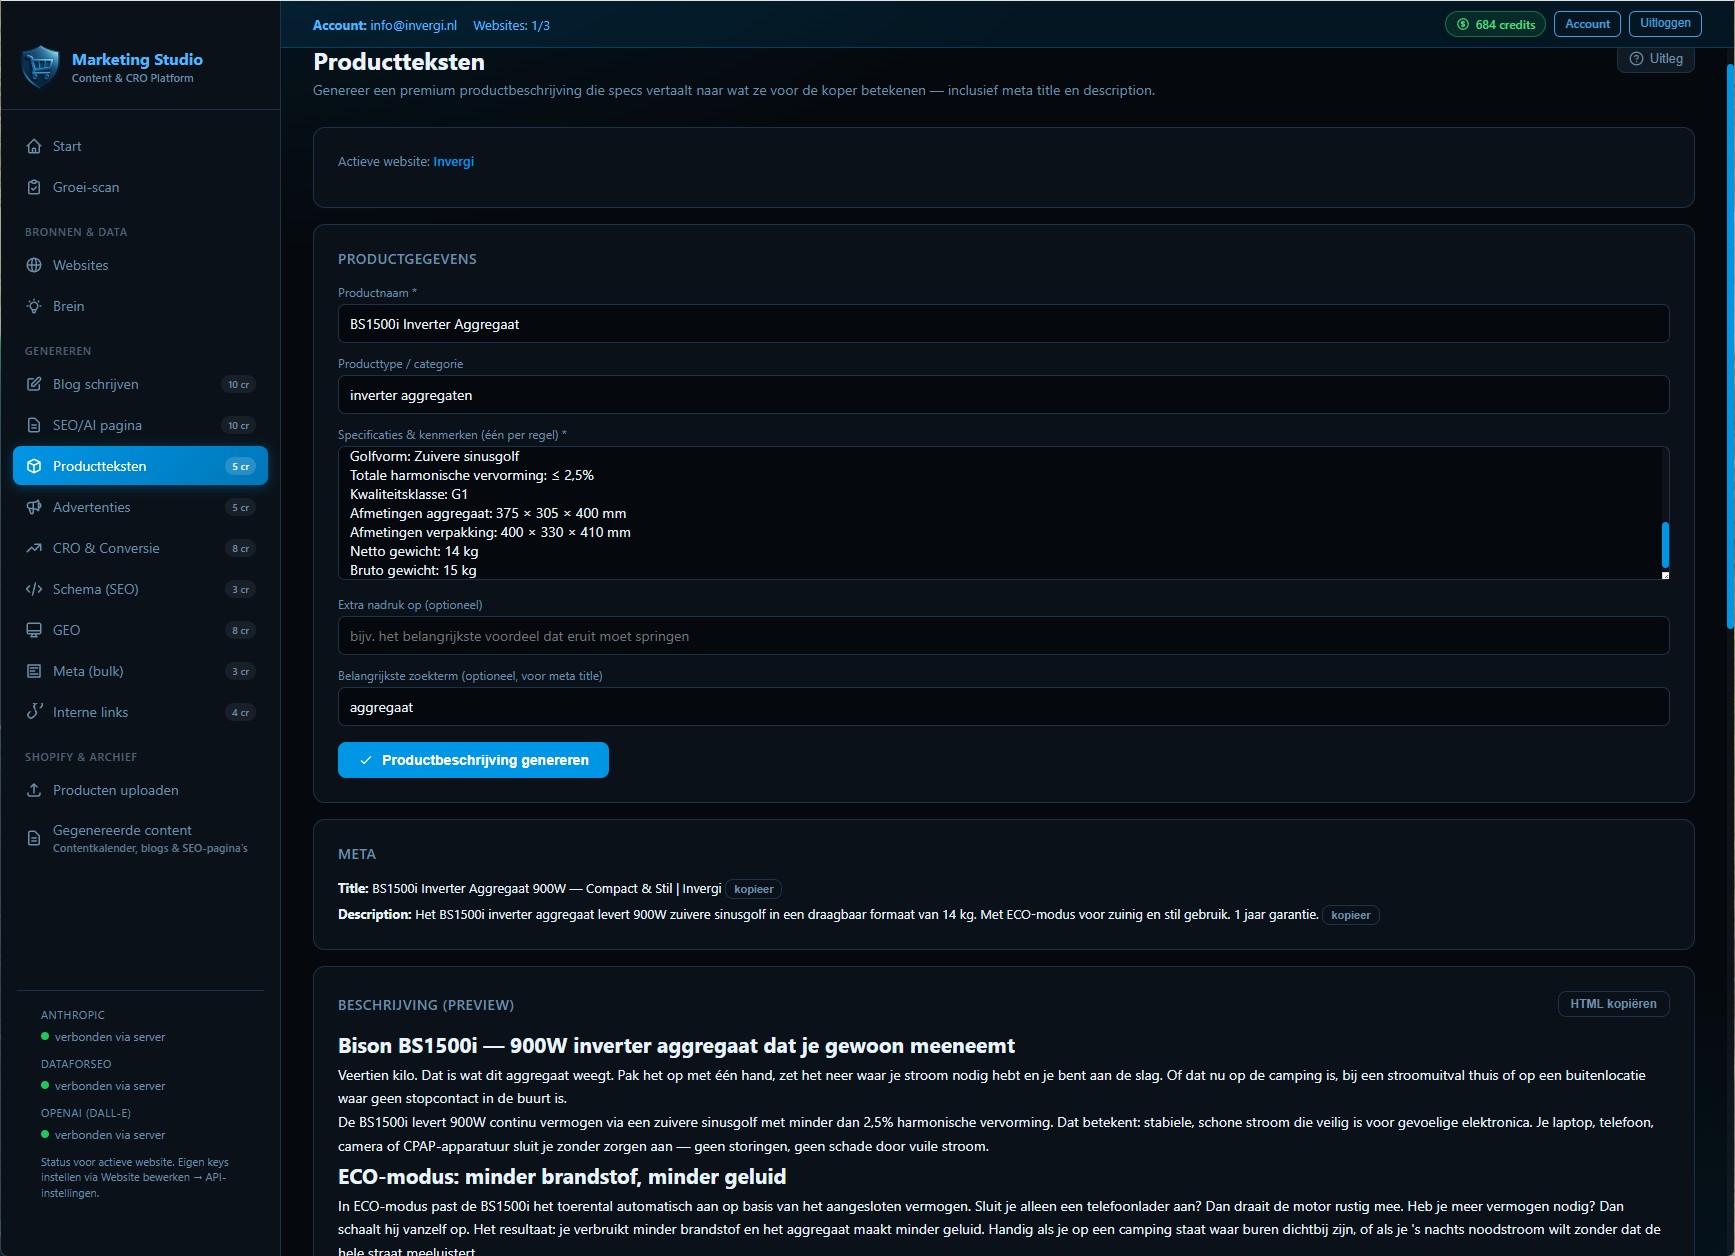
Task: Open Schema (SEO) generator
Action: point(140,589)
